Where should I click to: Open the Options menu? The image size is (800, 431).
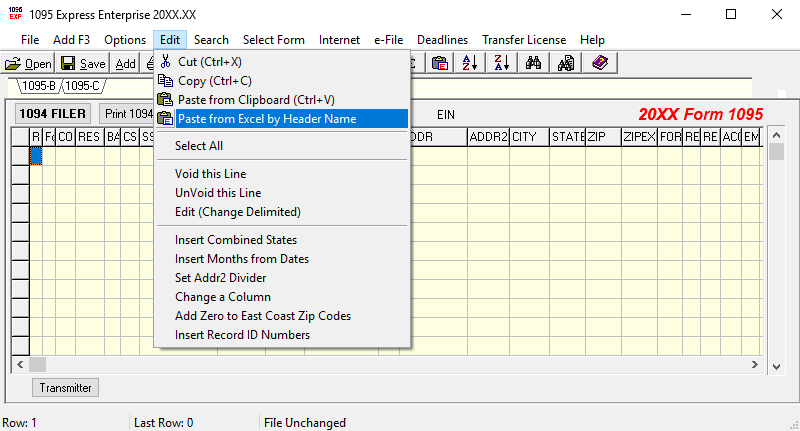coord(125,40)
